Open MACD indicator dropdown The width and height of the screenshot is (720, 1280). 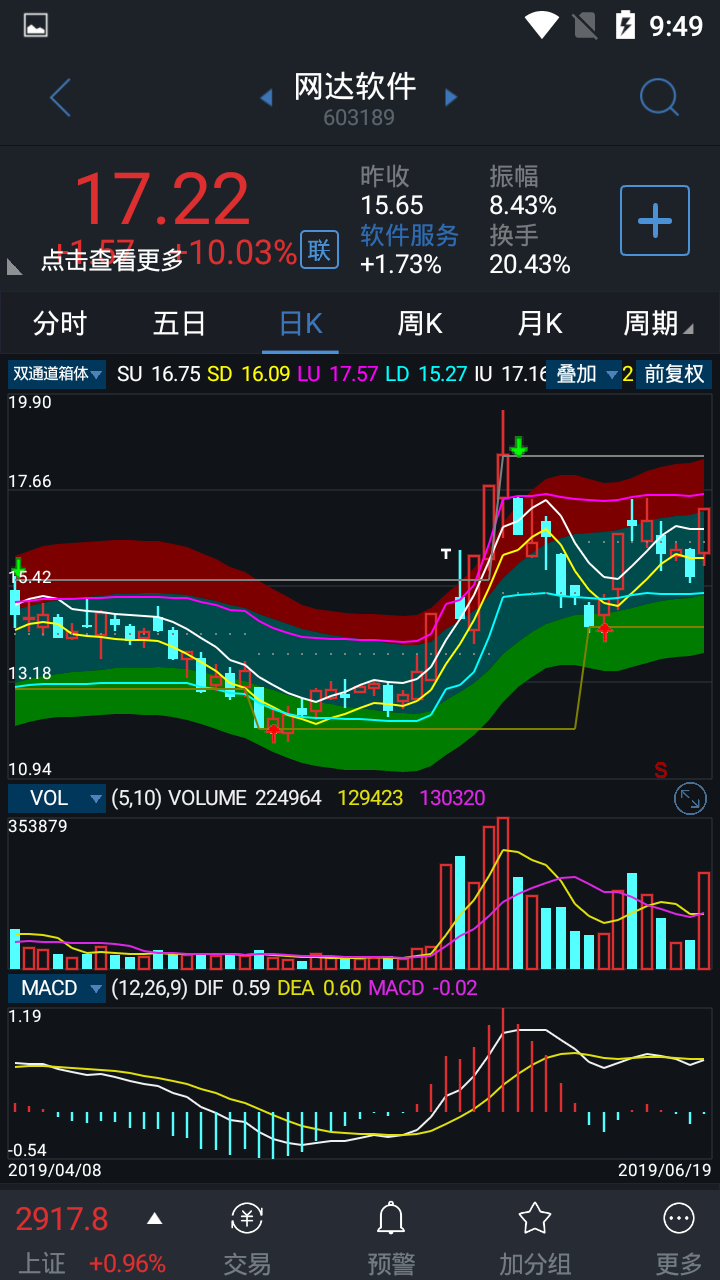coord(57,988)
